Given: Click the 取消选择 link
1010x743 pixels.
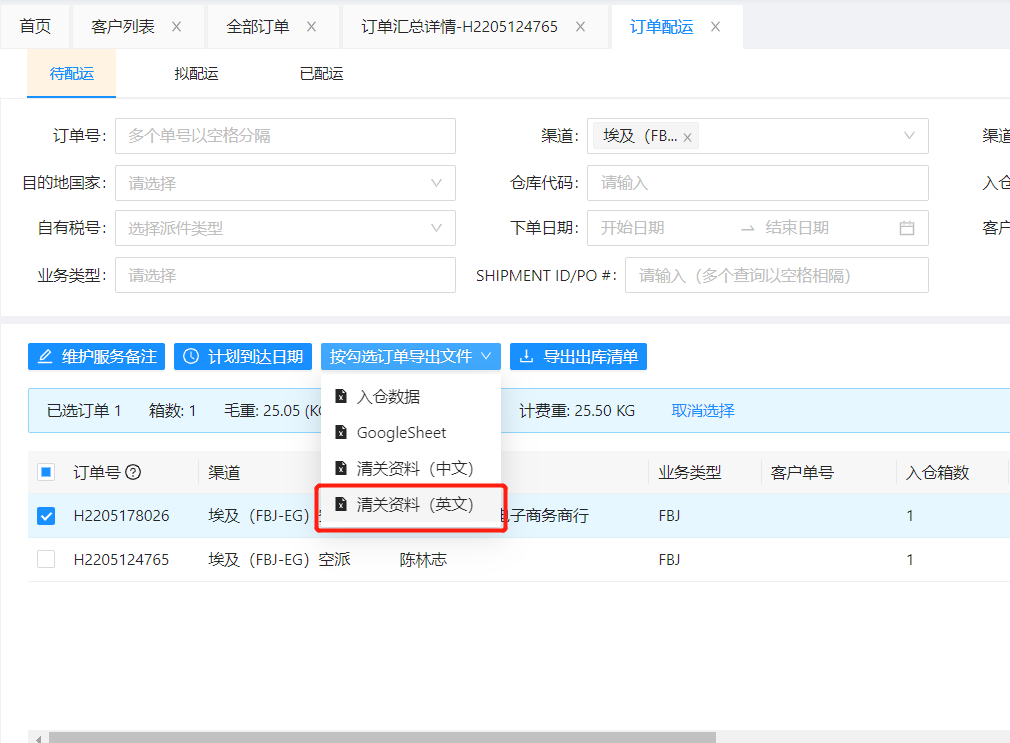Looking at the screenshot, I should click(x=703, y=411).
